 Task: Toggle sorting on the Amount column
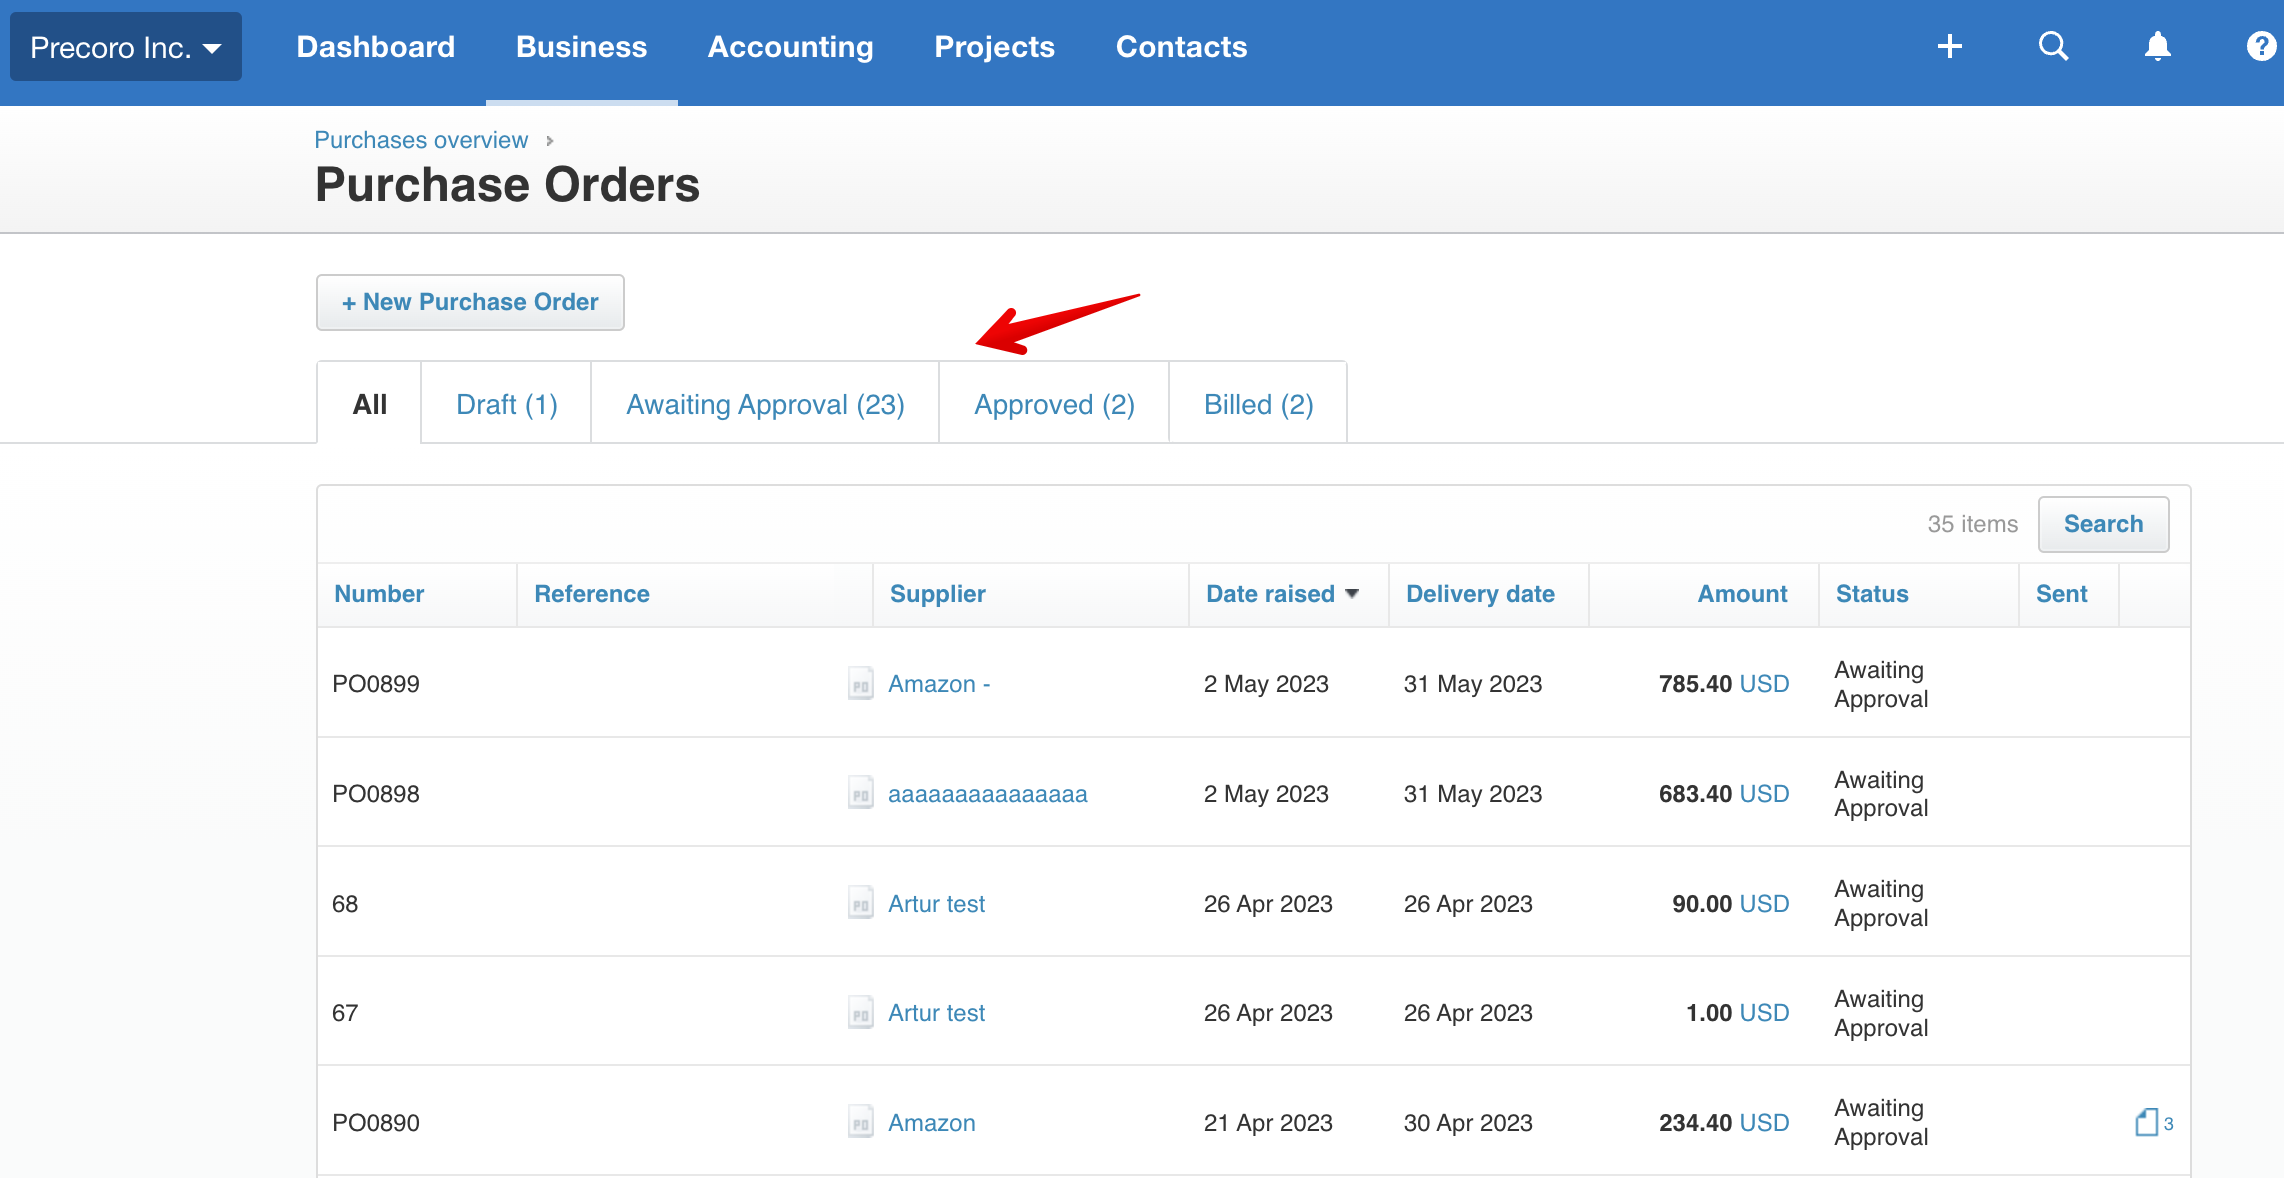[x=1742, y=593]
